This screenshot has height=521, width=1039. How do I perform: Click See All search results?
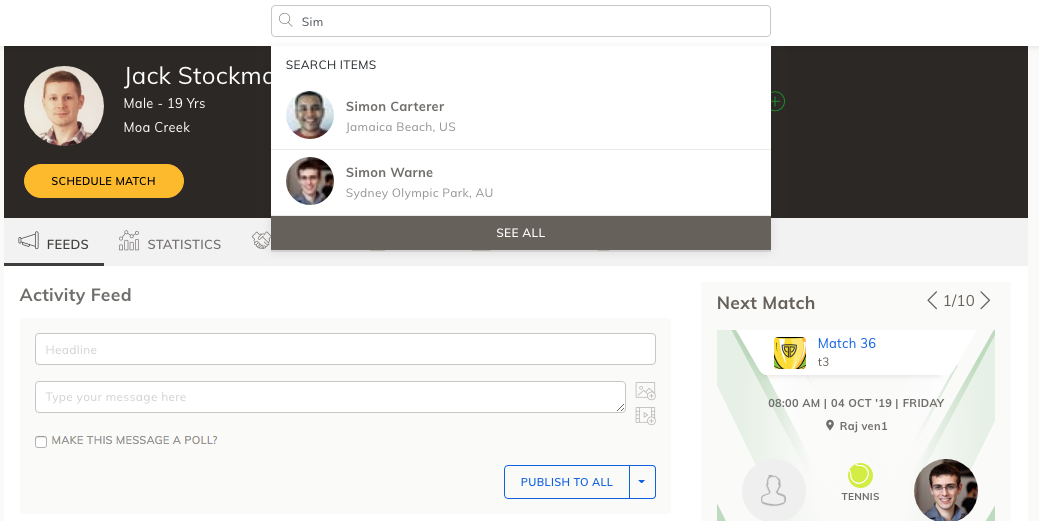click(521, 233)
